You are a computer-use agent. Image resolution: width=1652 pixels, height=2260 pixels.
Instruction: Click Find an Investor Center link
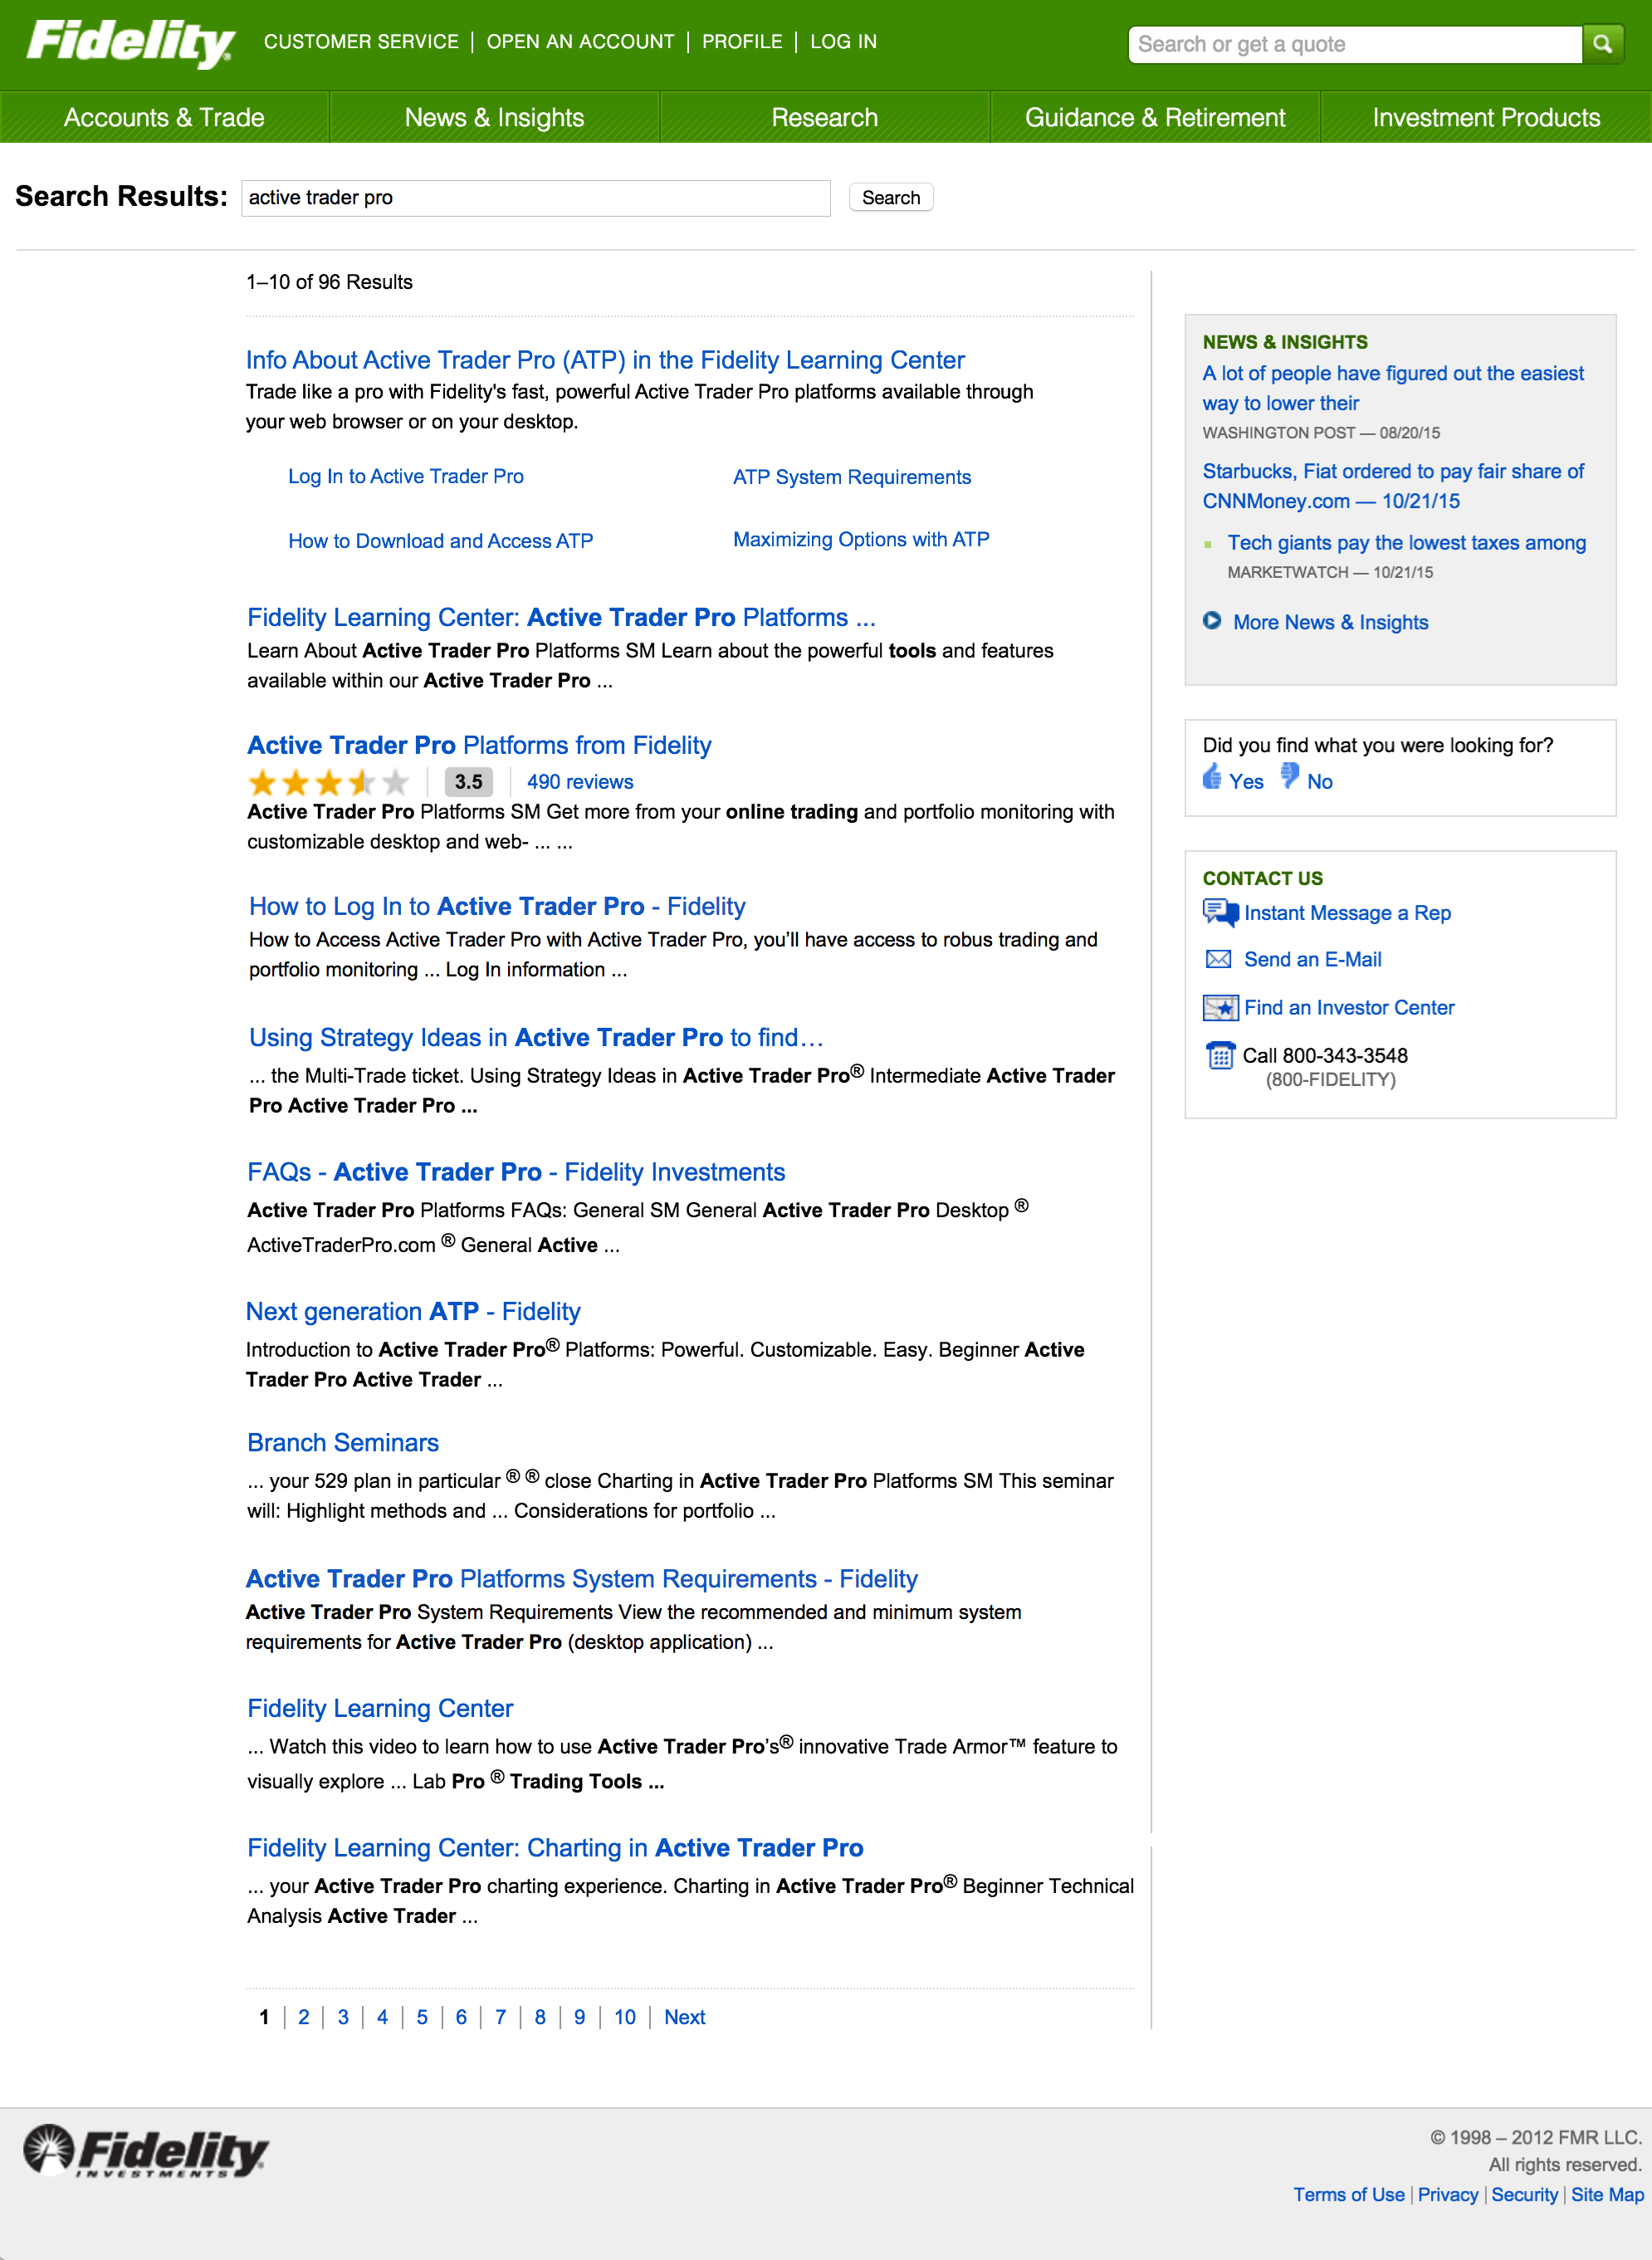pyautogui.click(x=1349, y=1007)
